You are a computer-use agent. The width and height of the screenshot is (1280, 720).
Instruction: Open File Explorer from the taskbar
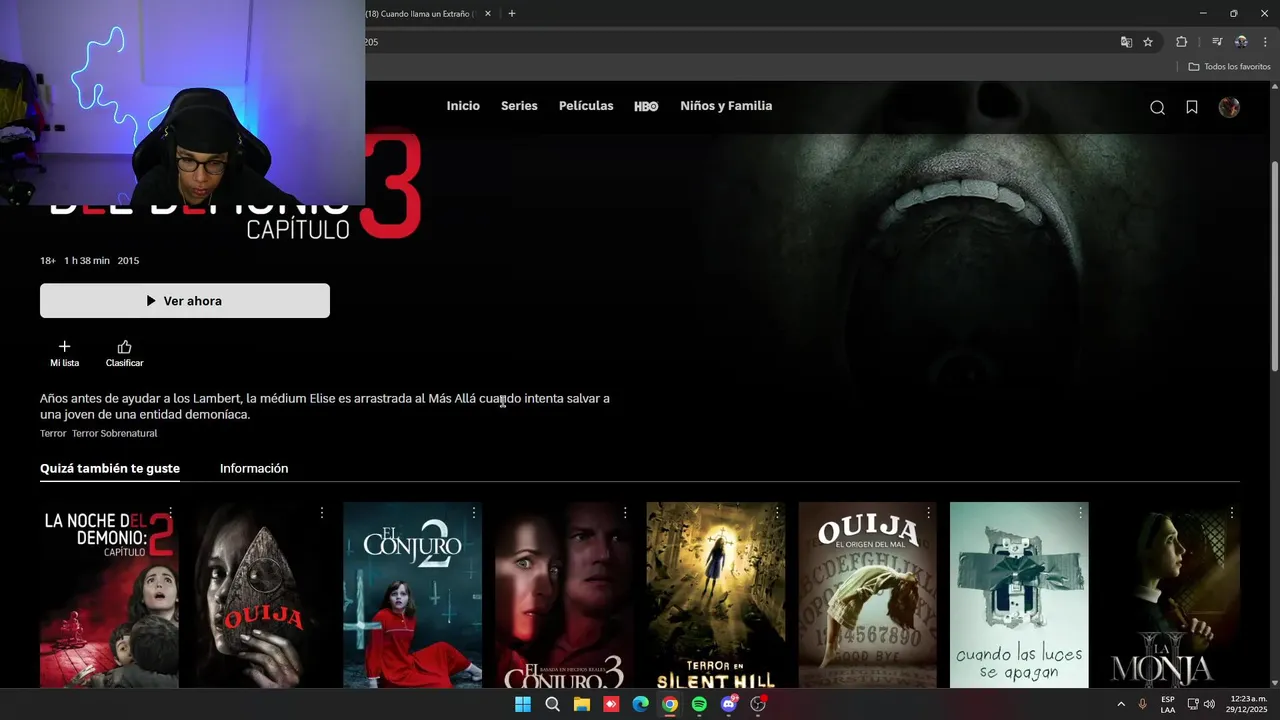click(x=582, y=704)
